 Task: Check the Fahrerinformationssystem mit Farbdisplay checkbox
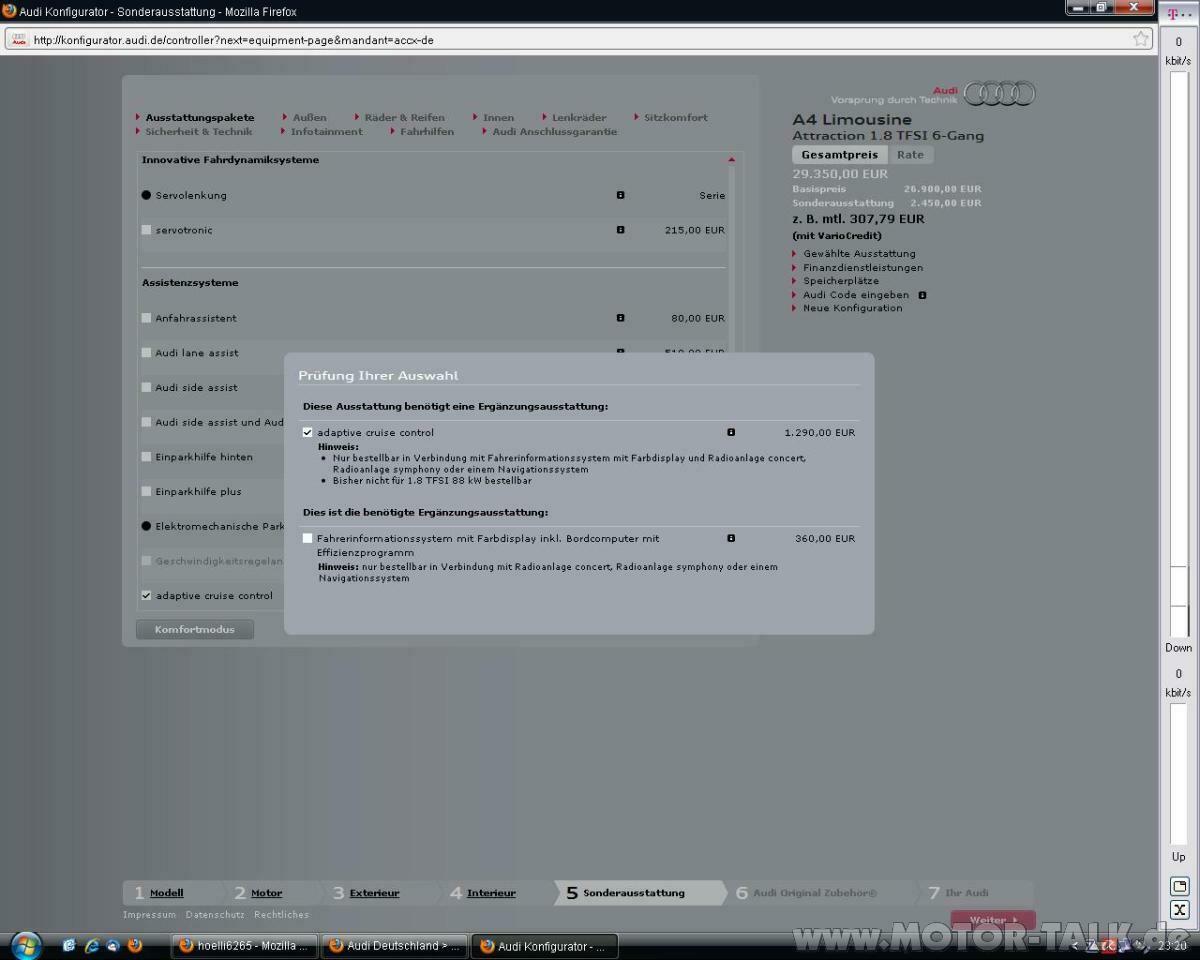coord(307,538)
